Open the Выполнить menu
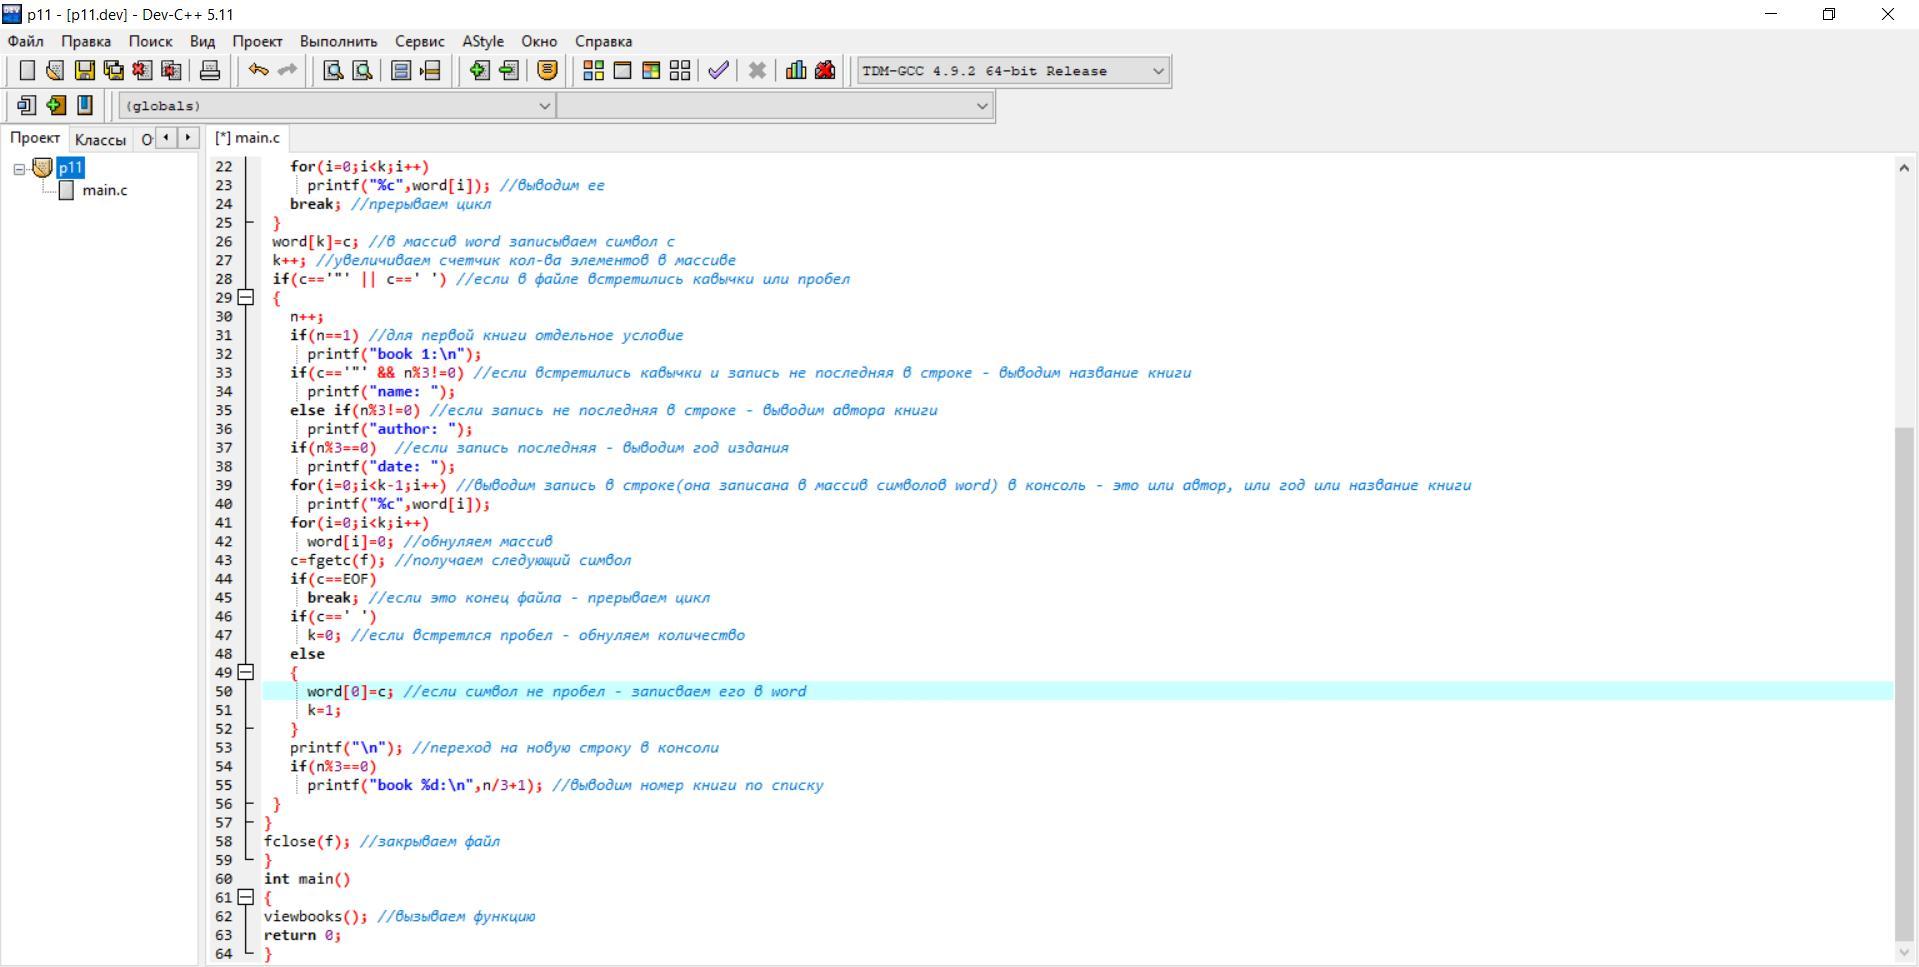Viewport: 1919px width, 967px height. tap(339, 41)
